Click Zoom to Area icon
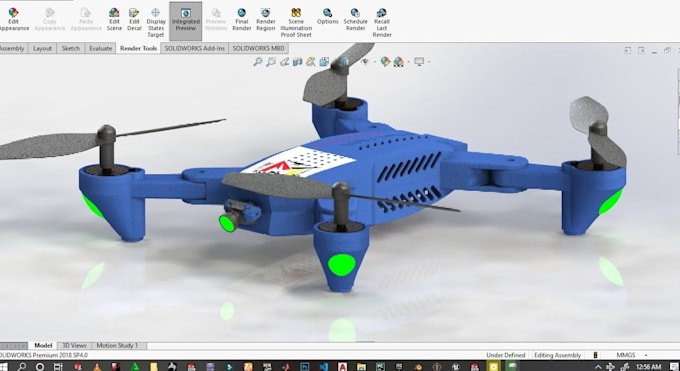Image resolution: width=680 pixels, height=371 pixels. point(271,62)
